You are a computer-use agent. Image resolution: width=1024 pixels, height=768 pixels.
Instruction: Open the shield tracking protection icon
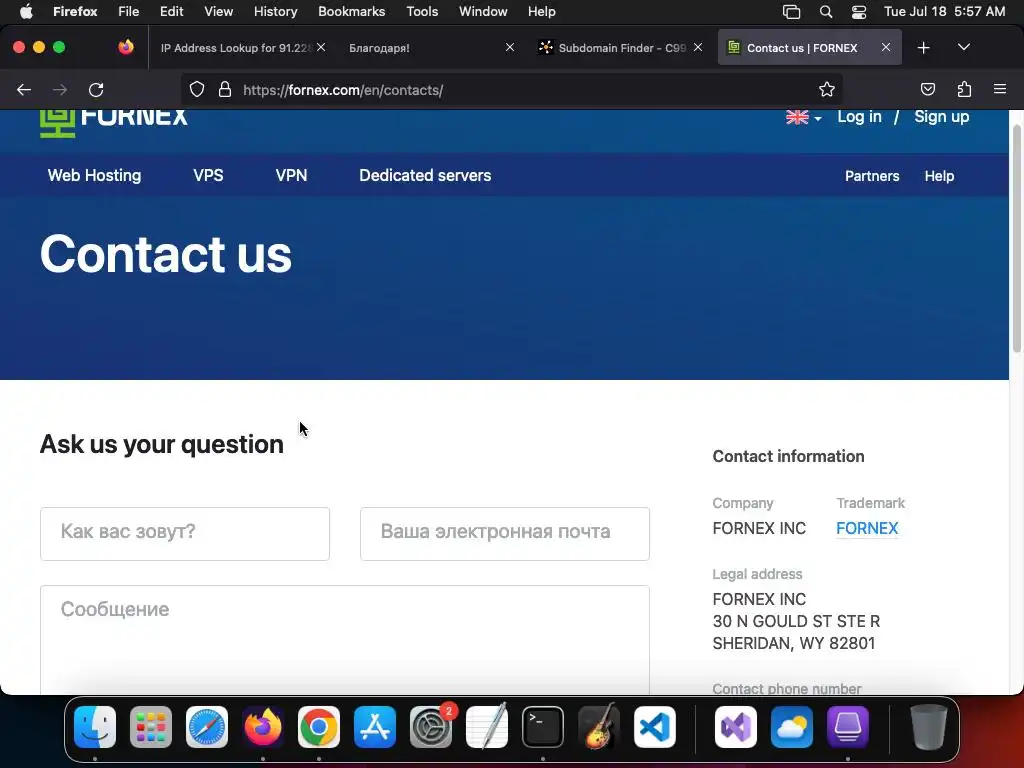pos(197,89)
